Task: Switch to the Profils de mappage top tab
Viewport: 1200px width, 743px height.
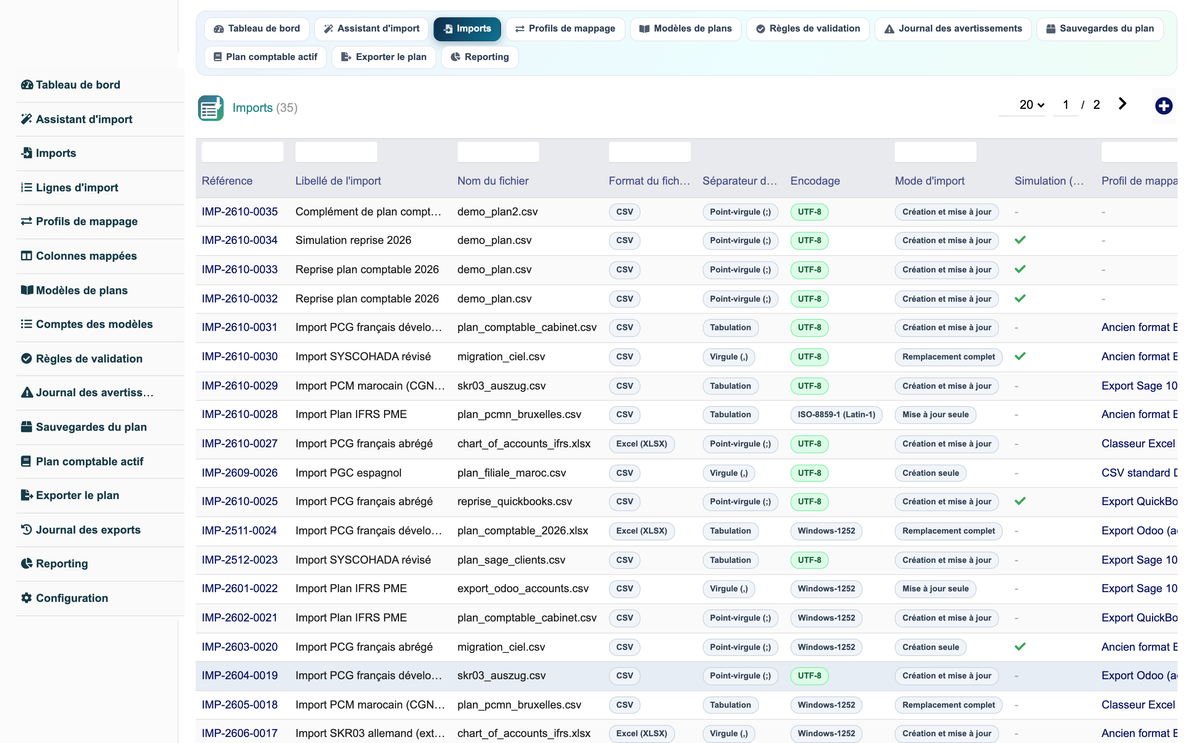Action: [565, 29]
